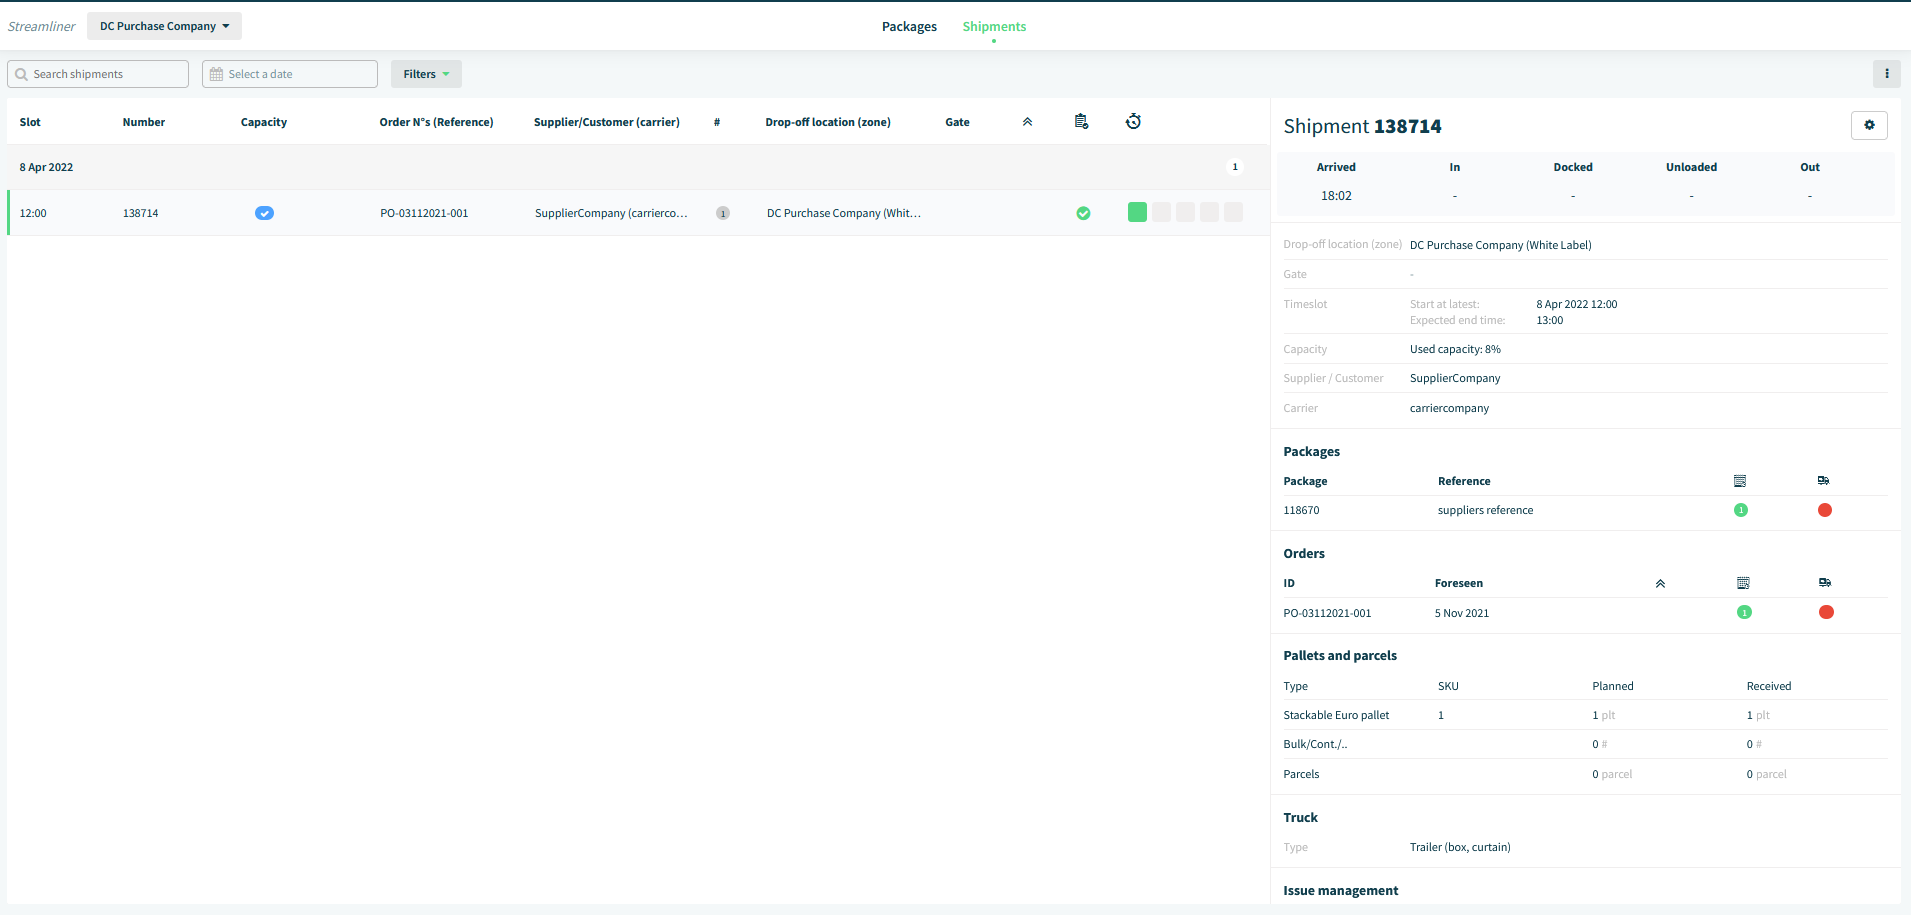Click the green progress step square
Viewport: 1911px width, 915px height.
(1137, 212)
